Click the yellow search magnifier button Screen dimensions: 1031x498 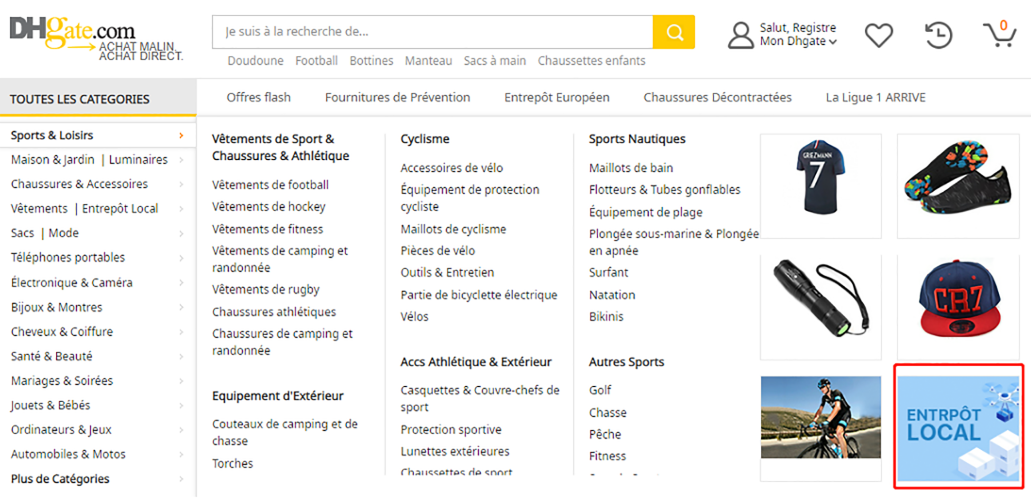673,32
